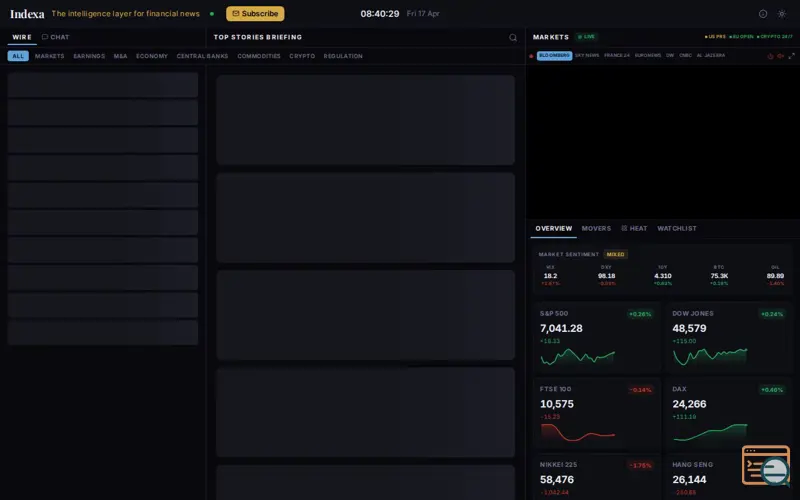Select the ALL filter chip
The height and width of the screenshot is (500, 800).
point(18,56)
